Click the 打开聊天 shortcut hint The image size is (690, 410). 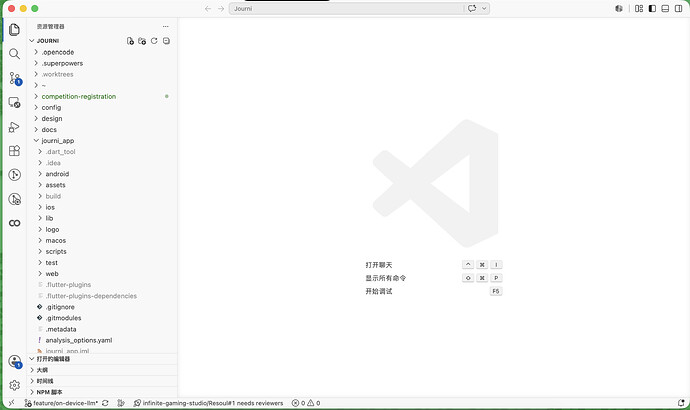click(379, 265)
